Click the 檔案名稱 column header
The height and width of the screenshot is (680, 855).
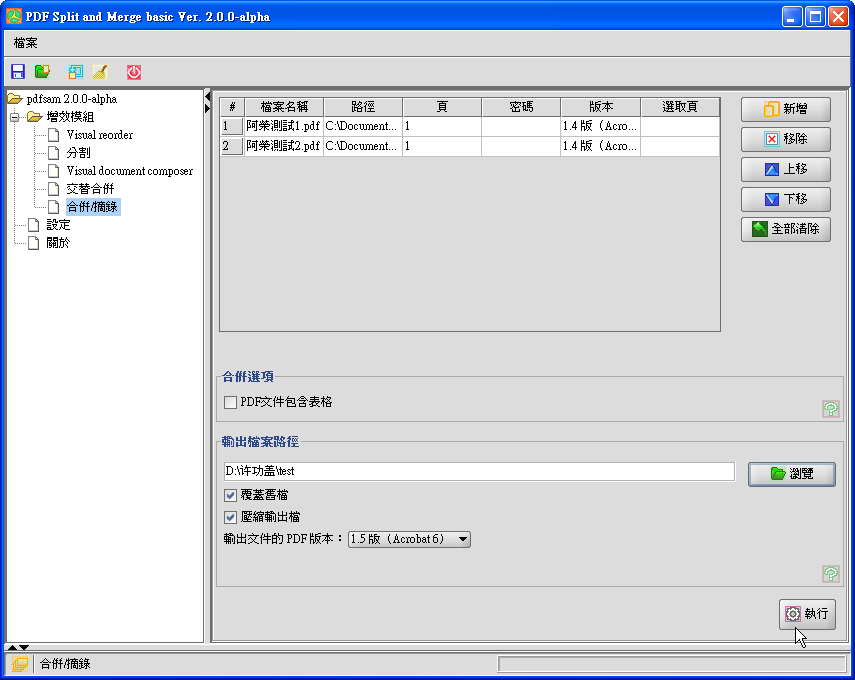[x=284, y=107]
